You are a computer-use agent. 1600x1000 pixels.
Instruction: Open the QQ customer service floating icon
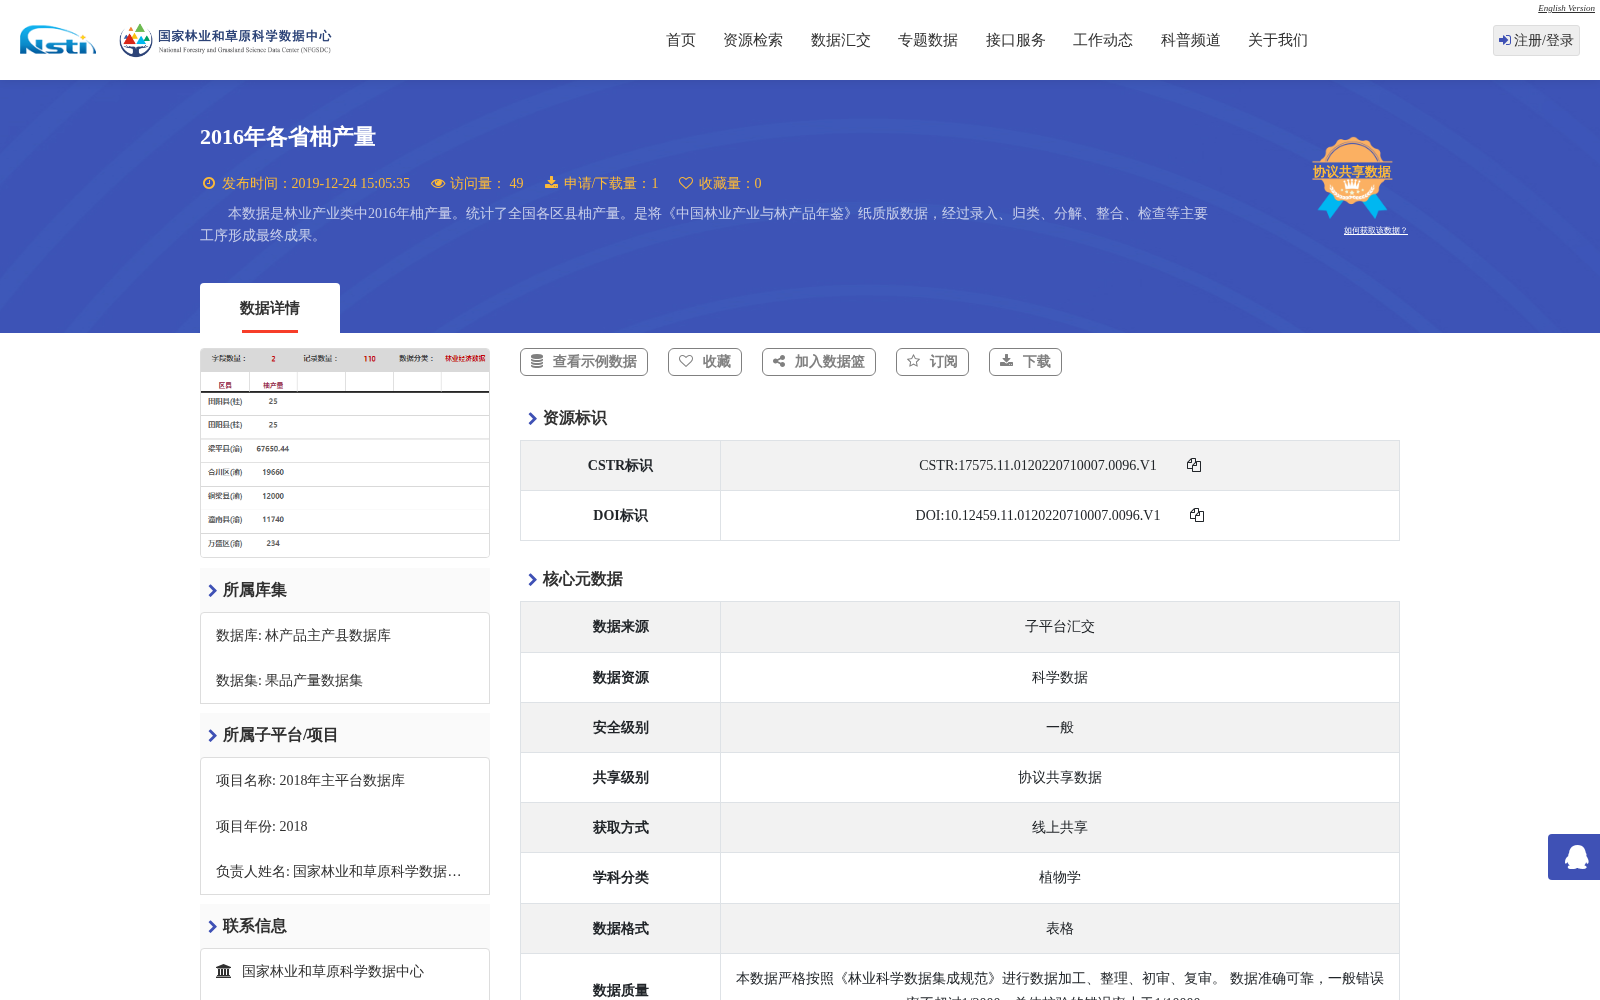1576,857
